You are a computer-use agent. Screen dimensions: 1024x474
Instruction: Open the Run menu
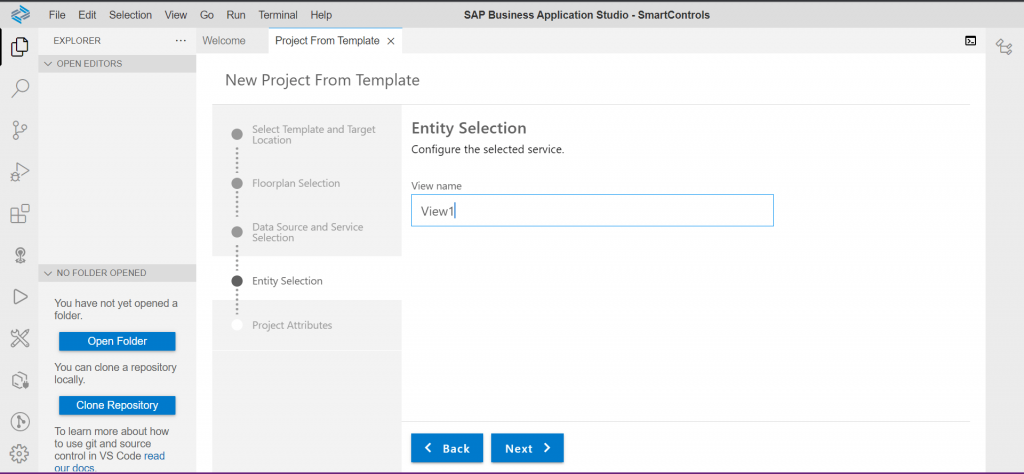point(236,14)
